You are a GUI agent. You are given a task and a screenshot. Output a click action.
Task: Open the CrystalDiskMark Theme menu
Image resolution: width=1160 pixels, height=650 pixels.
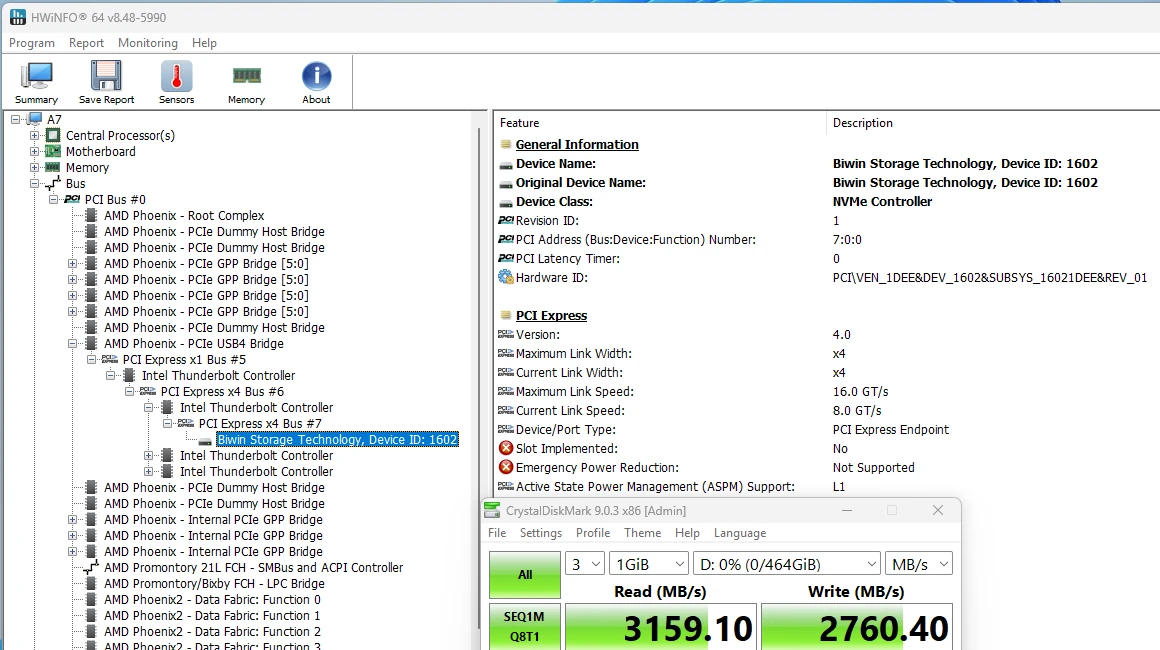pyautogui.click(x=643, y=533)
